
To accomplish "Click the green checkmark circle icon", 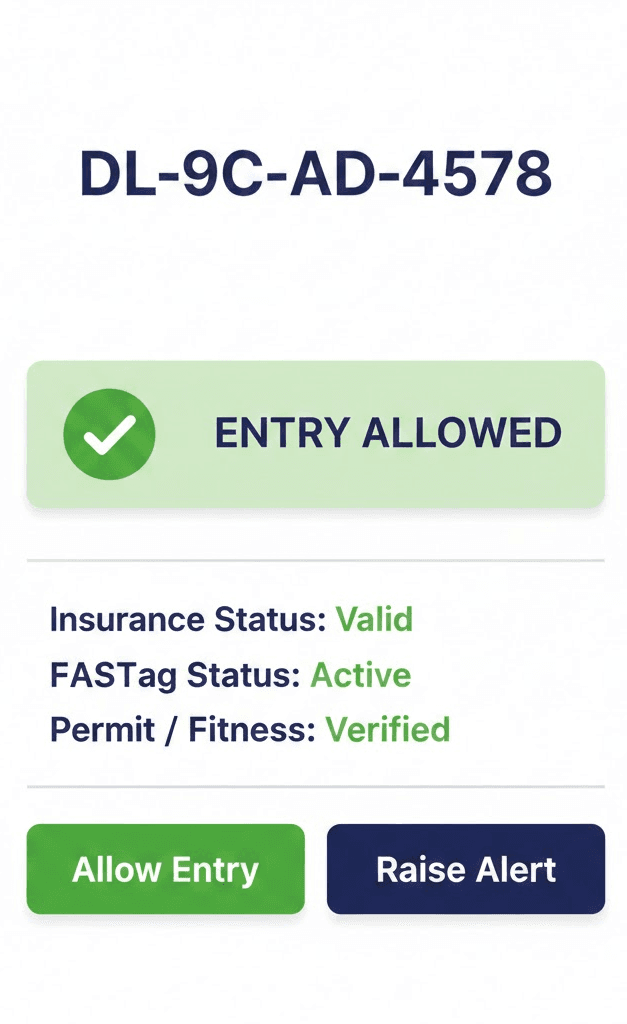I will [109, 434].
